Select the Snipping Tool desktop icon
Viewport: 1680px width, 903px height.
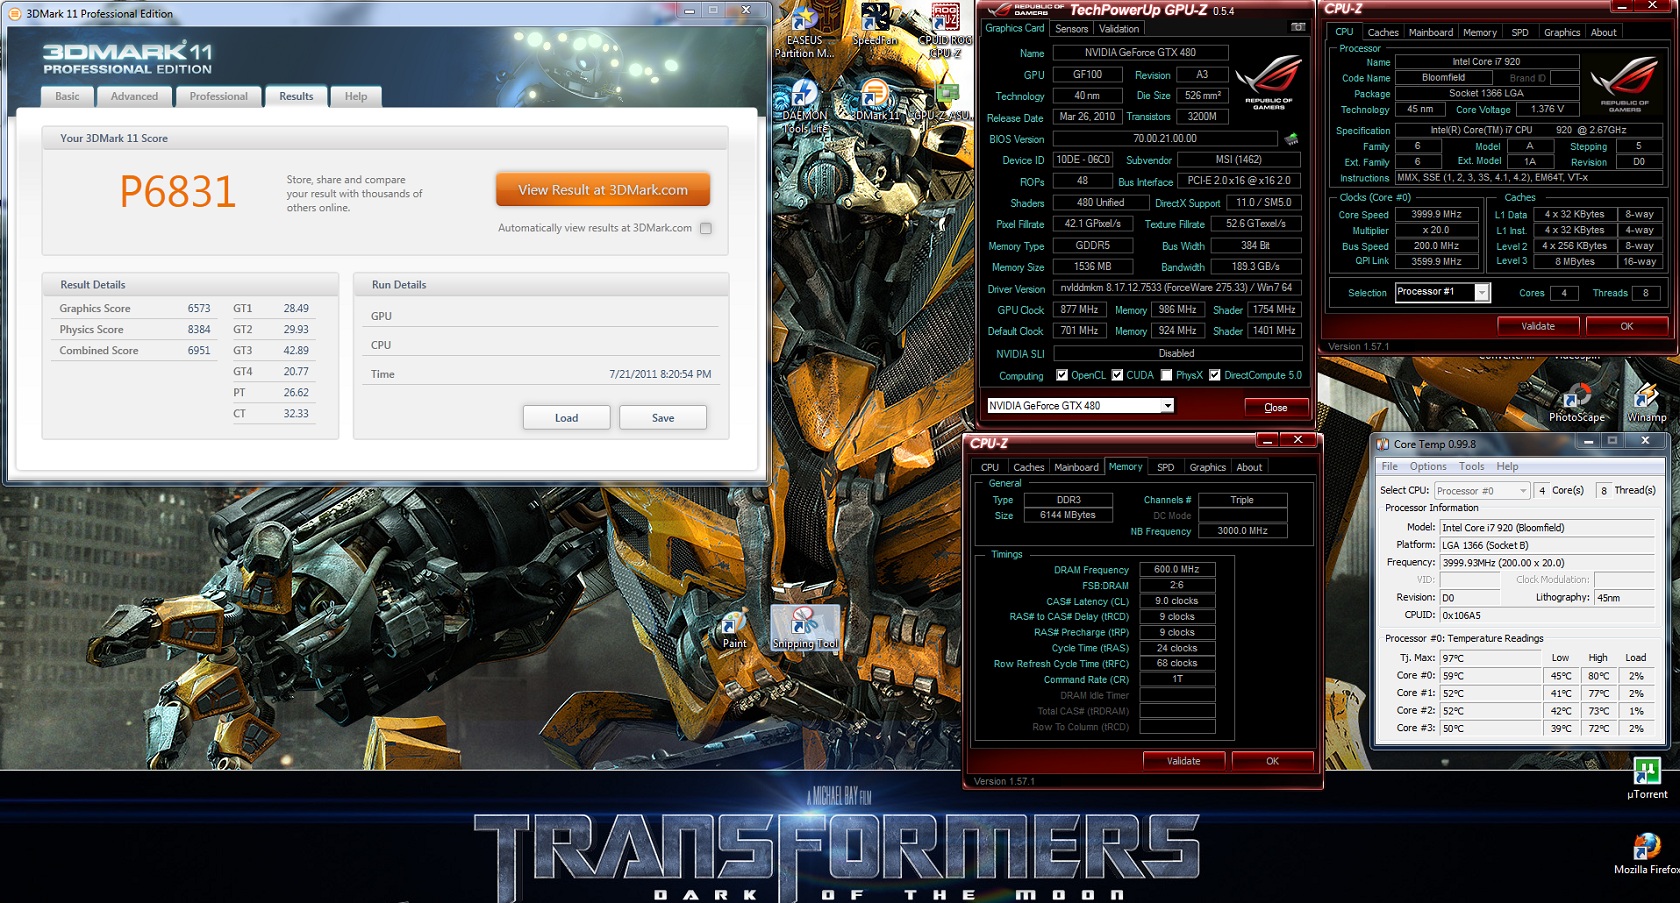tap(805, 628)
